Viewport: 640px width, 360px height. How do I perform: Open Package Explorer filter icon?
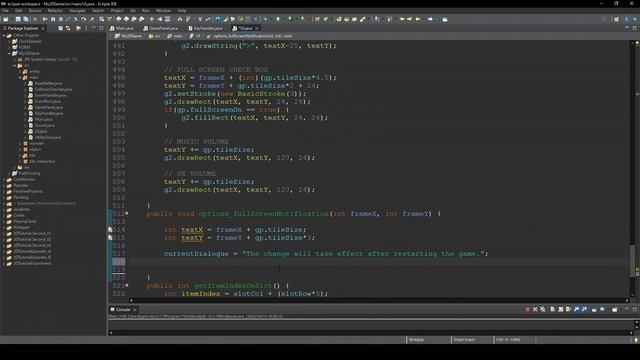coord(78,28)
